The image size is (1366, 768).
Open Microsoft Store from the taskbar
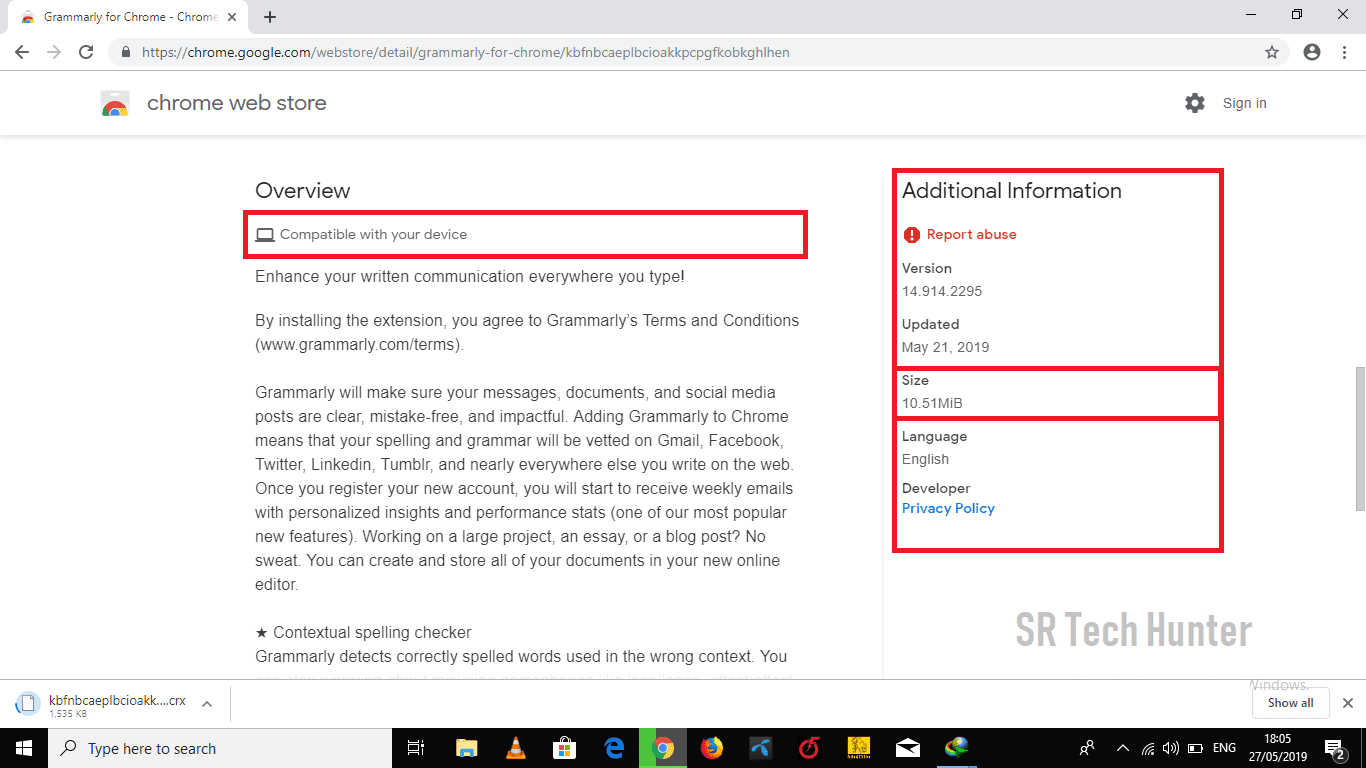click(x=565, y=748)
